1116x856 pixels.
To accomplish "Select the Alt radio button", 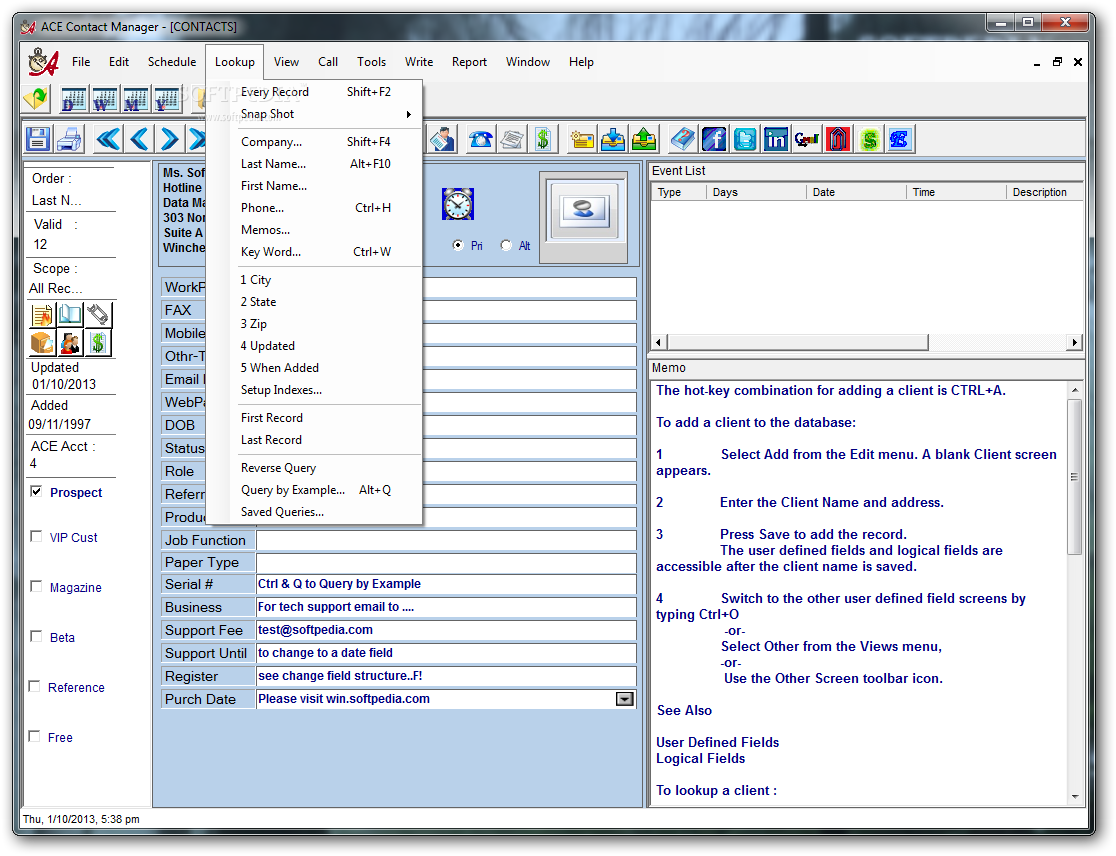I will [x=506, y=245].
